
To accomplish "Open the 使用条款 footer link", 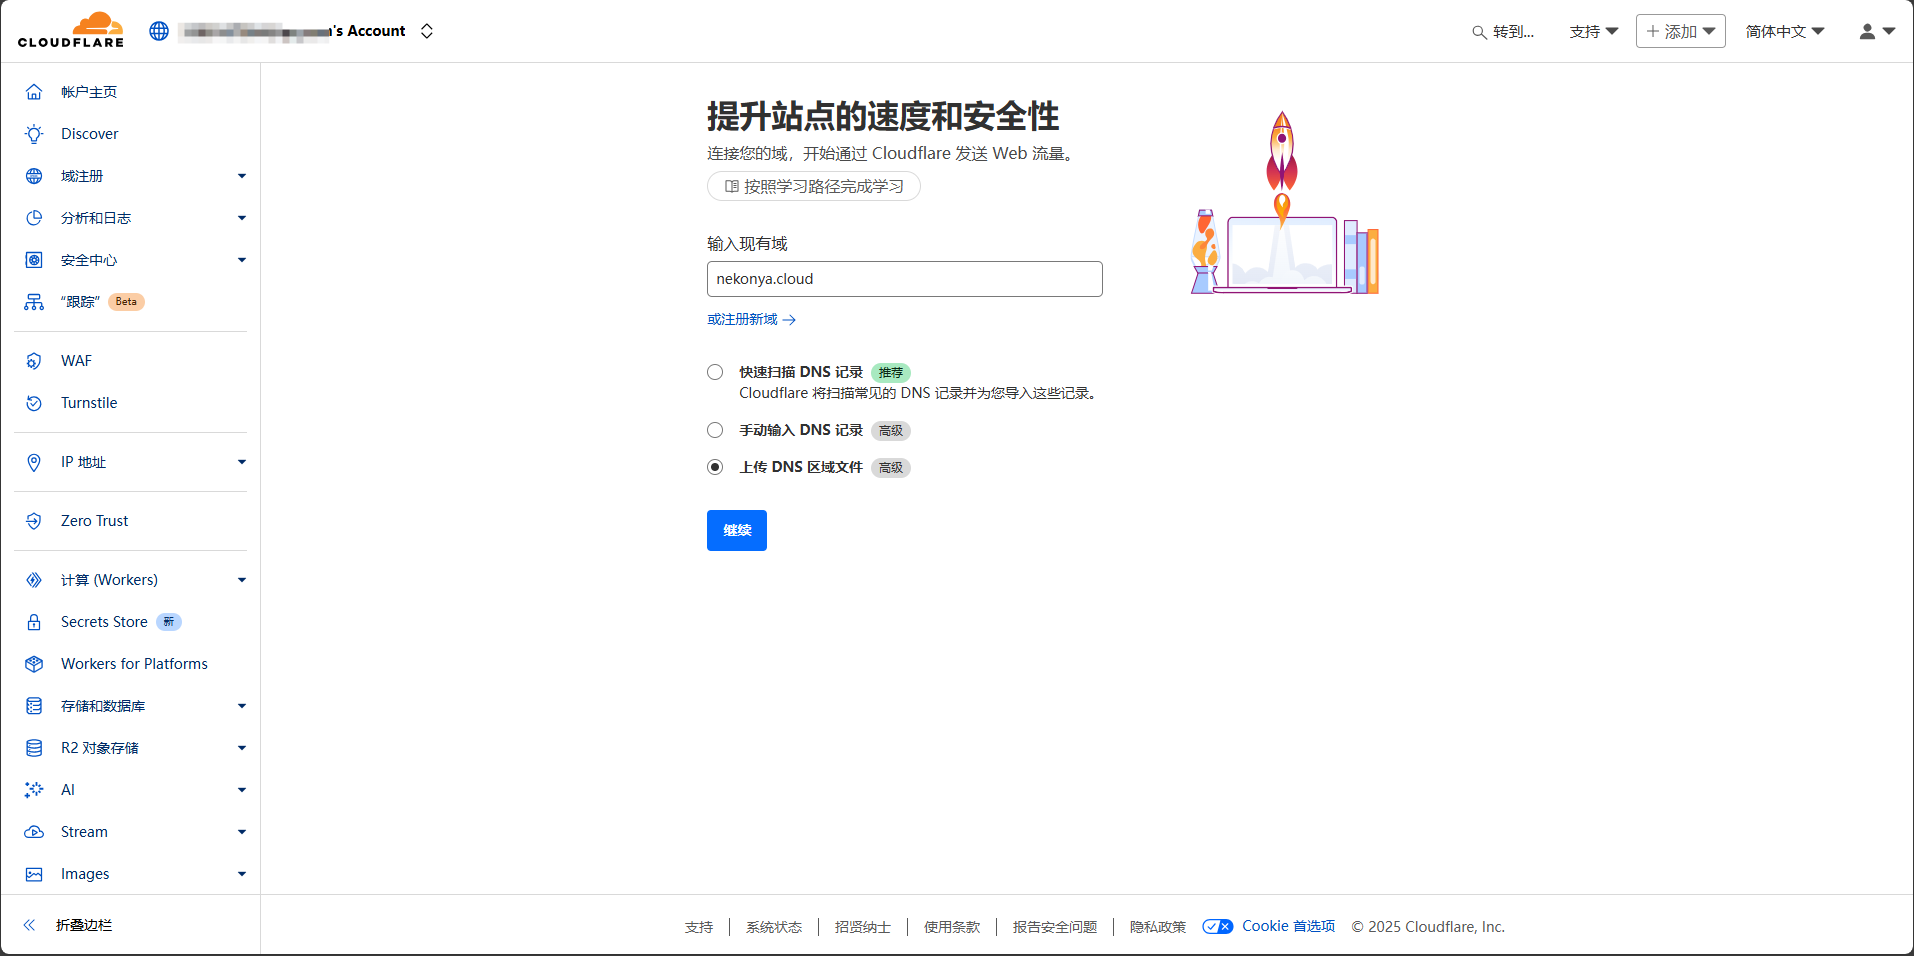I will click(952, 927).
